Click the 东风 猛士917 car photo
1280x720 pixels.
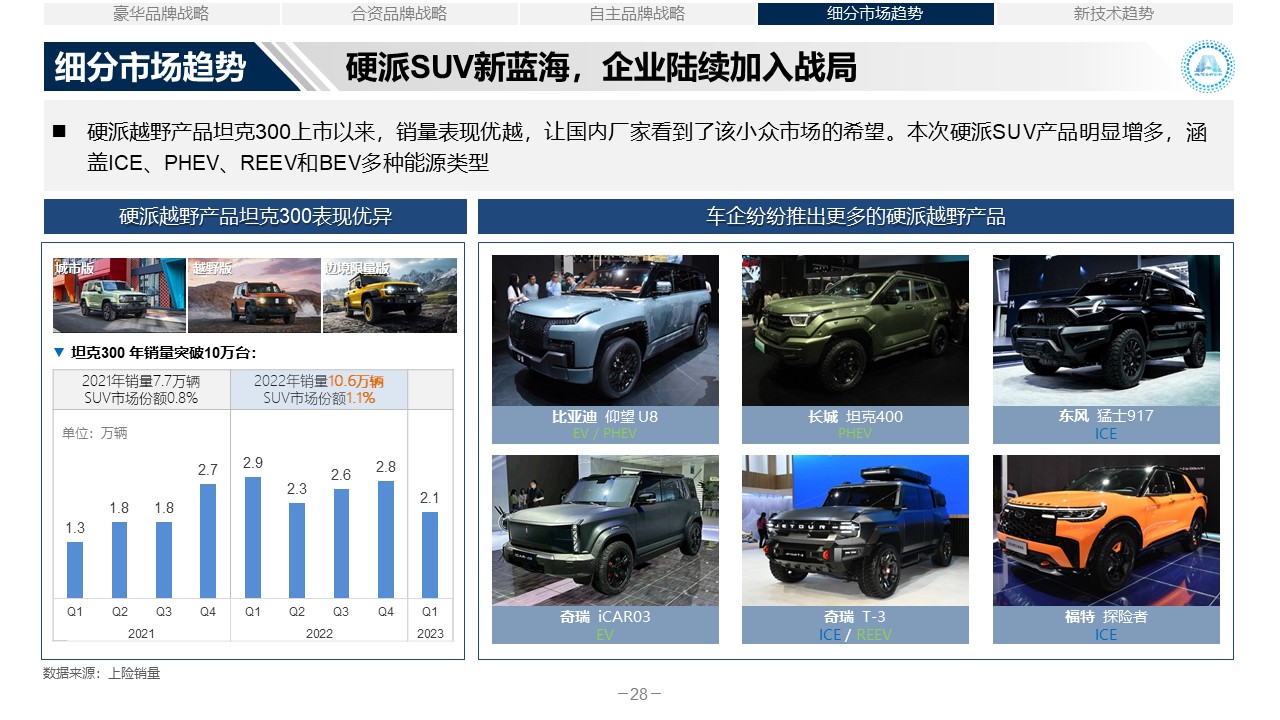(1106, 330)
